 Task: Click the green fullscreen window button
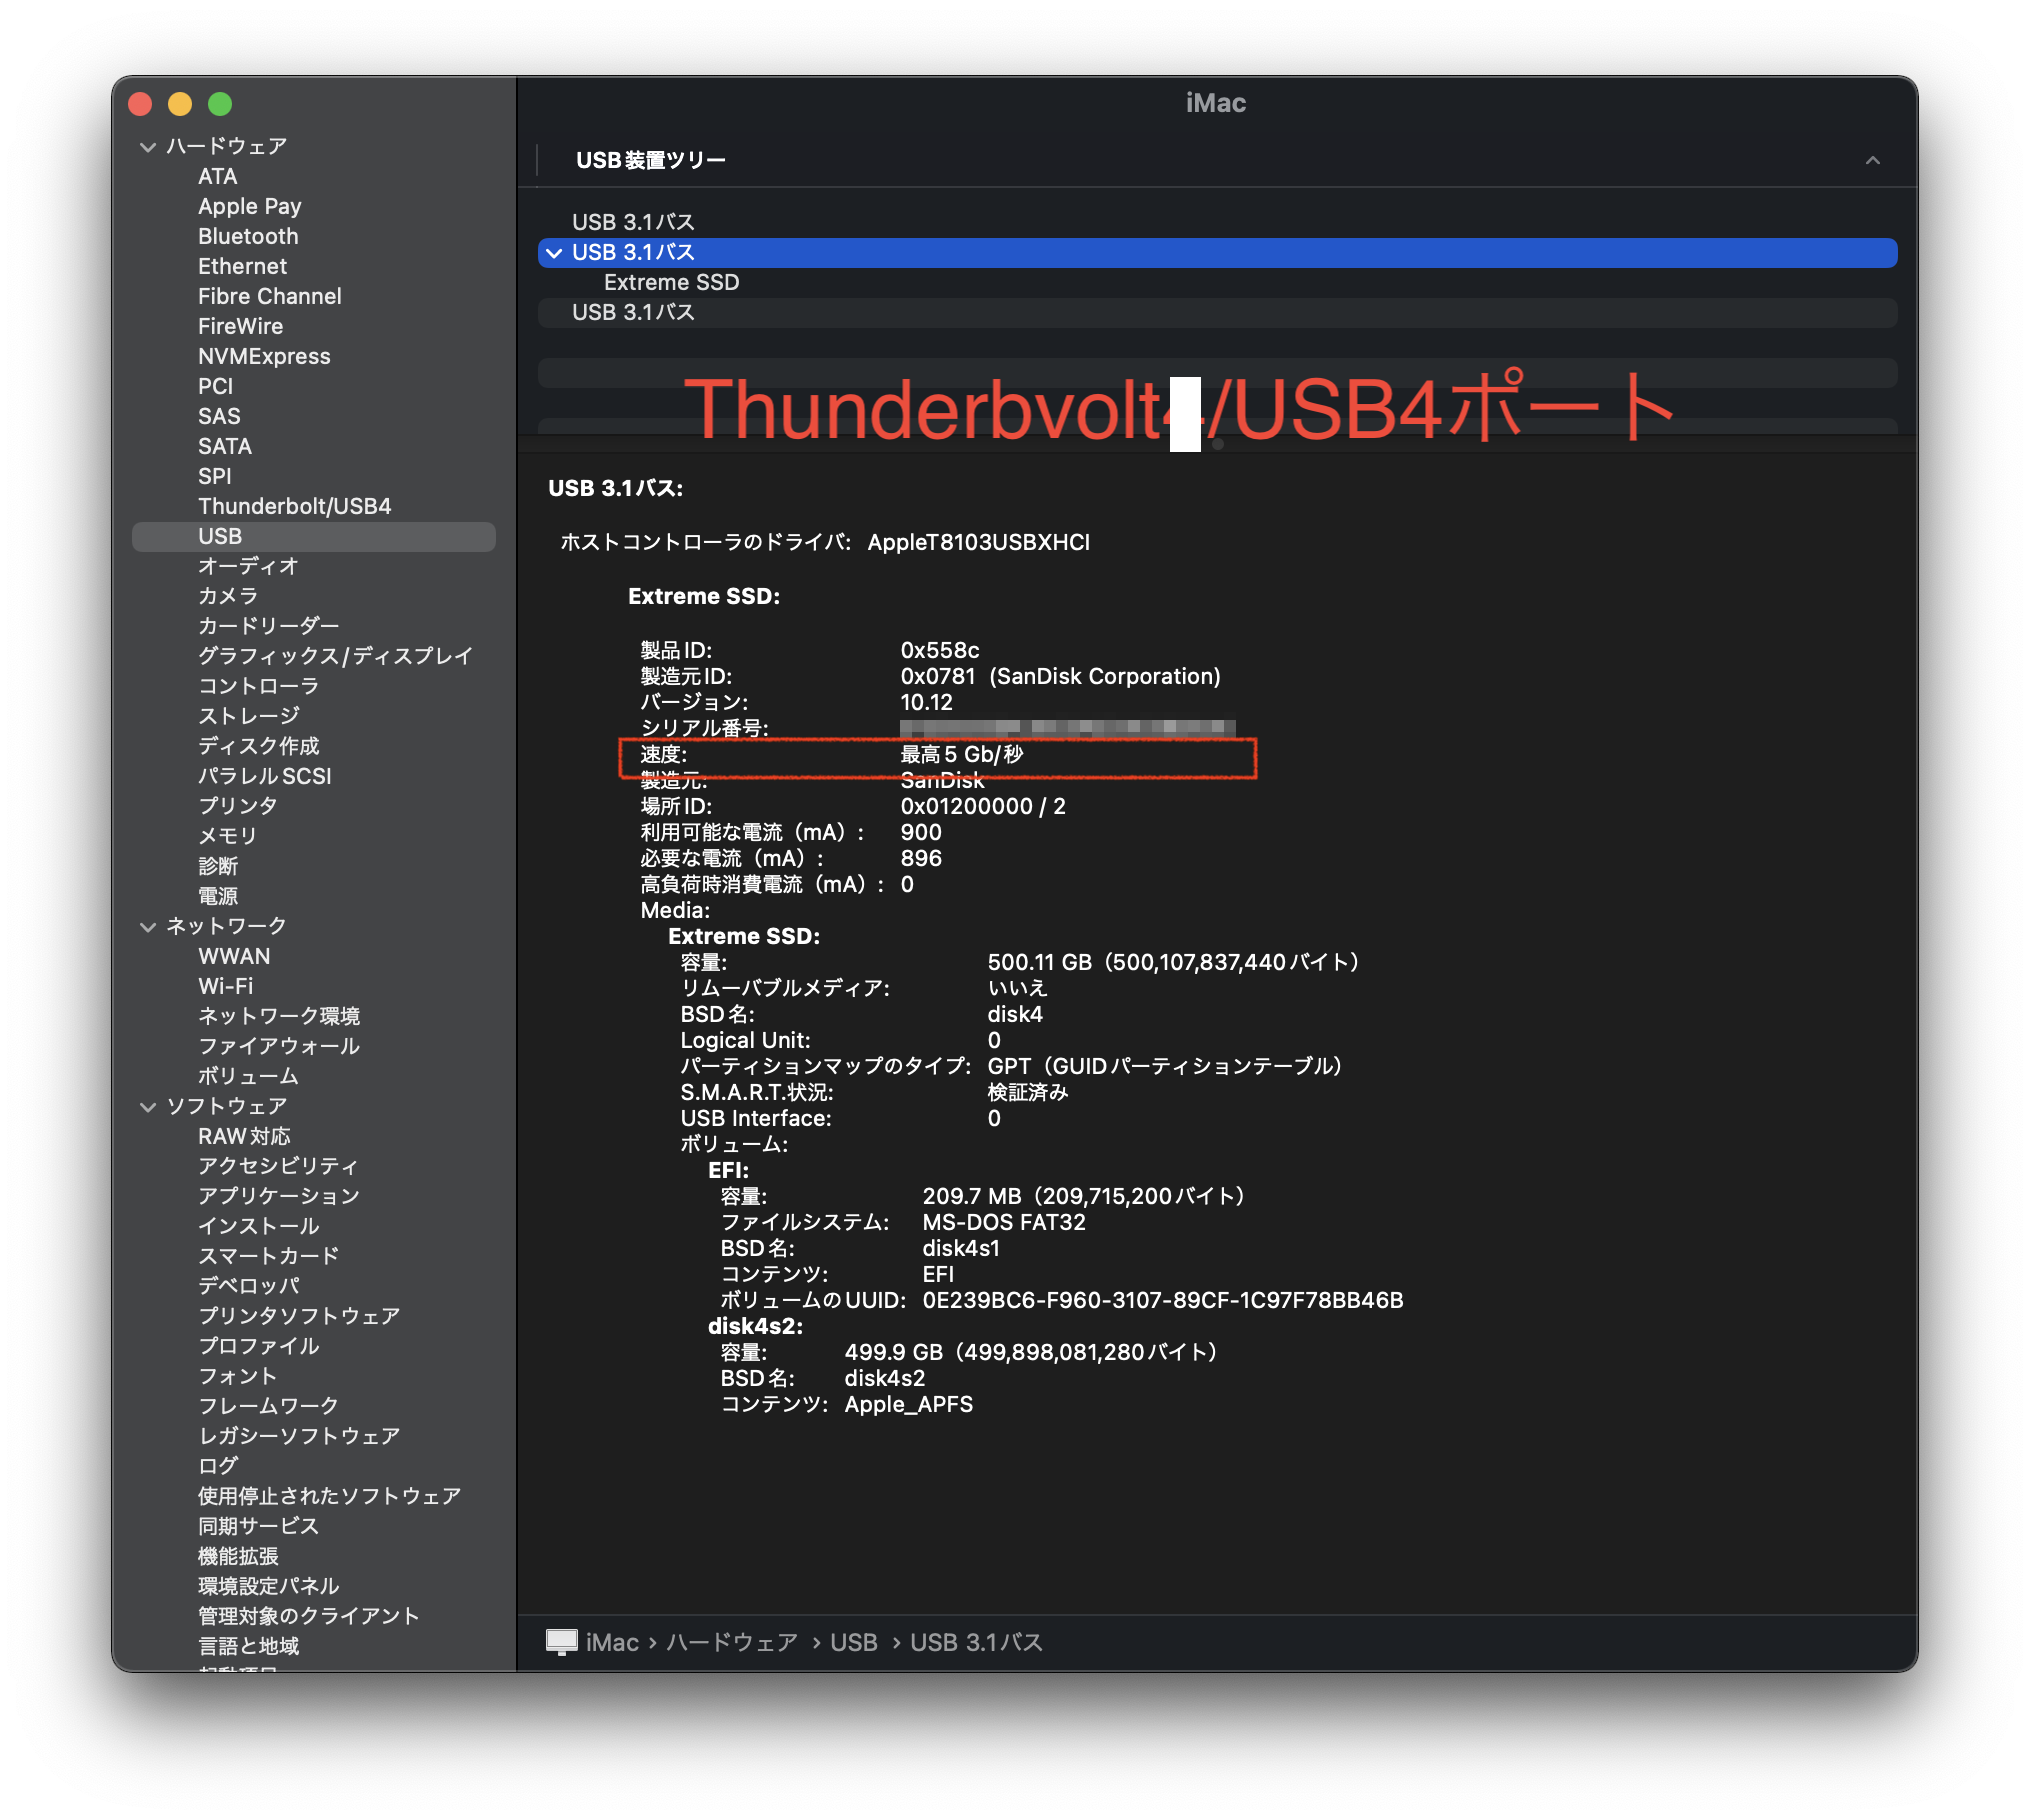coord(220,104)
